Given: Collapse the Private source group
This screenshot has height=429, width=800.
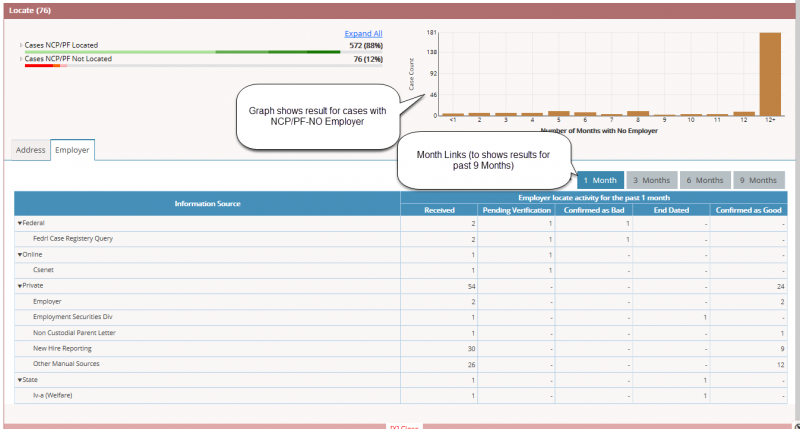Looking at the screenshot, I should pos(20,286).
